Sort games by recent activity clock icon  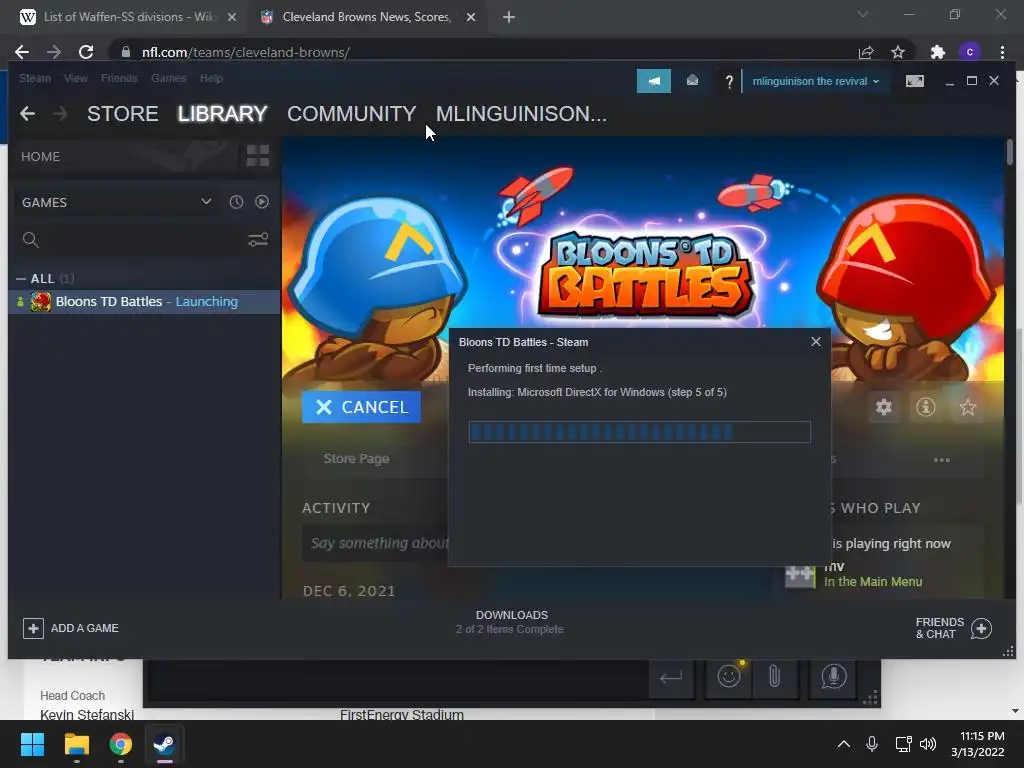coord(236,202)
